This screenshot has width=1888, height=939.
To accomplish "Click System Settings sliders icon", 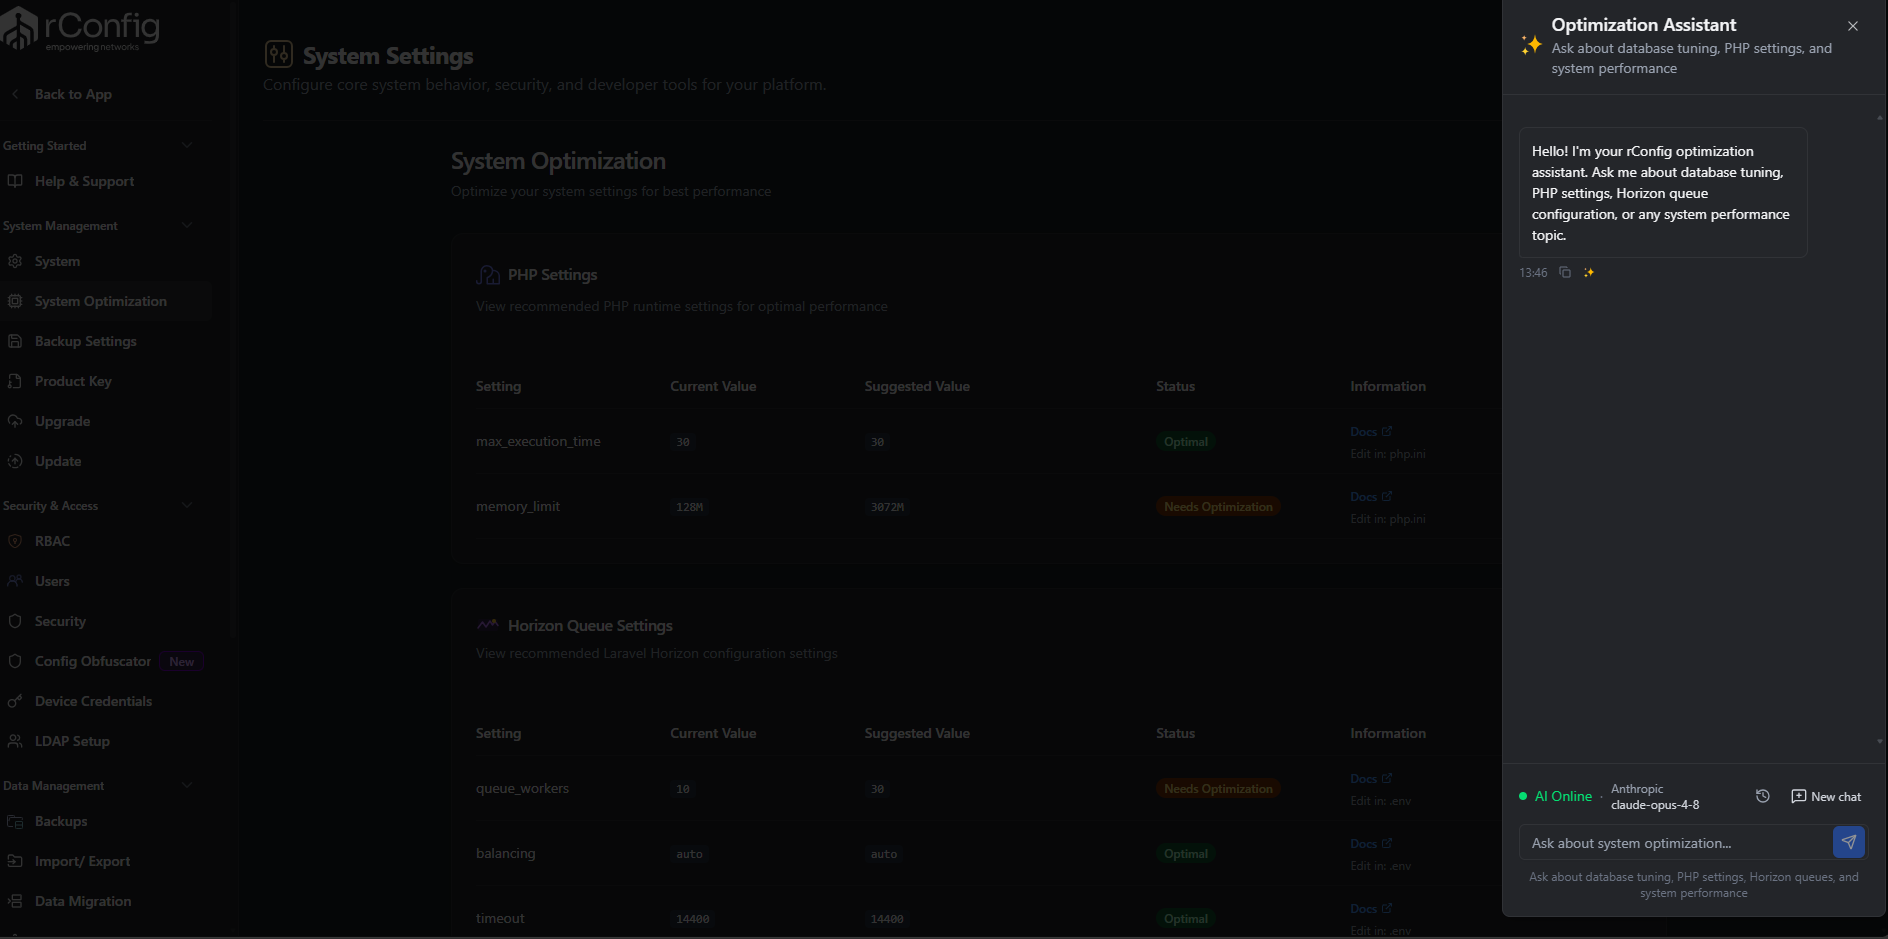I will pos(279,54).
